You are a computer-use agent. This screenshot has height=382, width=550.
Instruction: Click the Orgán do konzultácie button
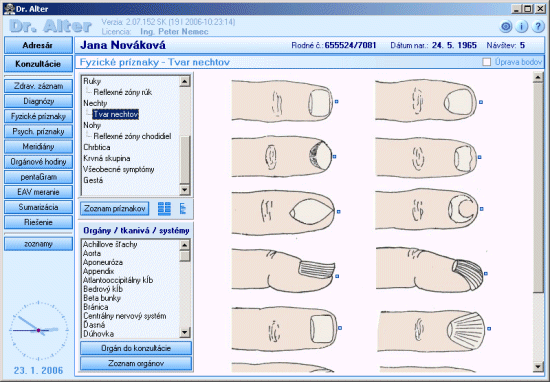136,348
